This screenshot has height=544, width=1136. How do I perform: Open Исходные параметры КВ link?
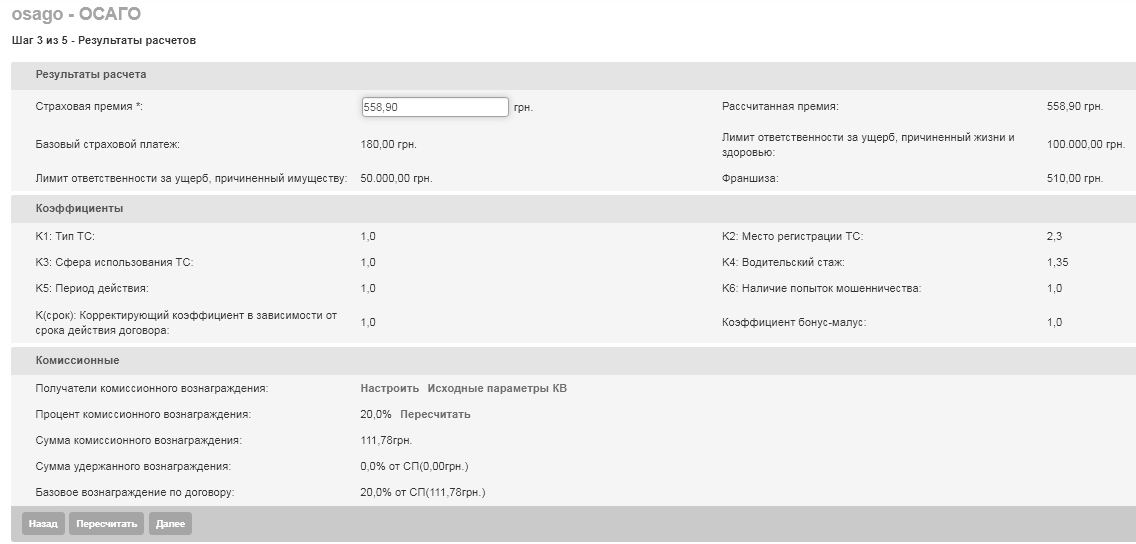click(497, 388)
